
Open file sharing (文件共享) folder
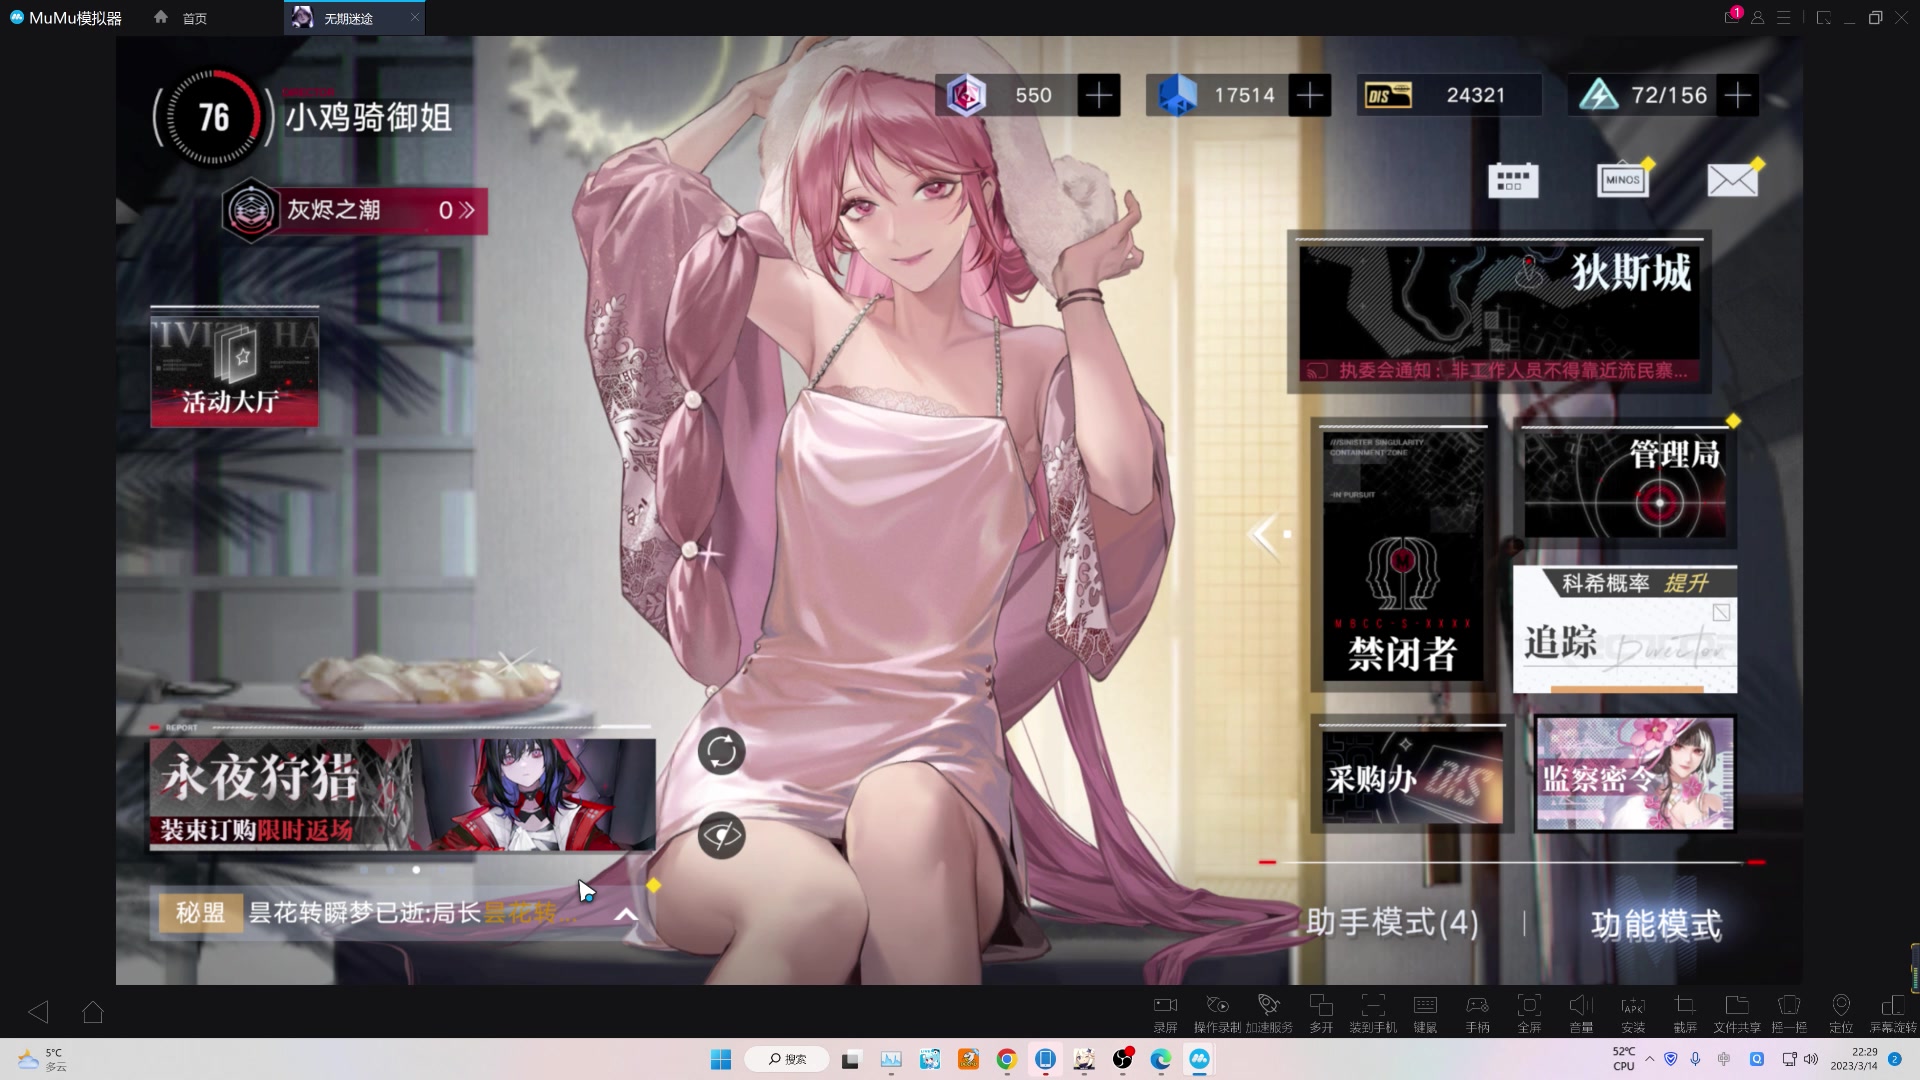pyautogui.click(x=1737, y=1012)
